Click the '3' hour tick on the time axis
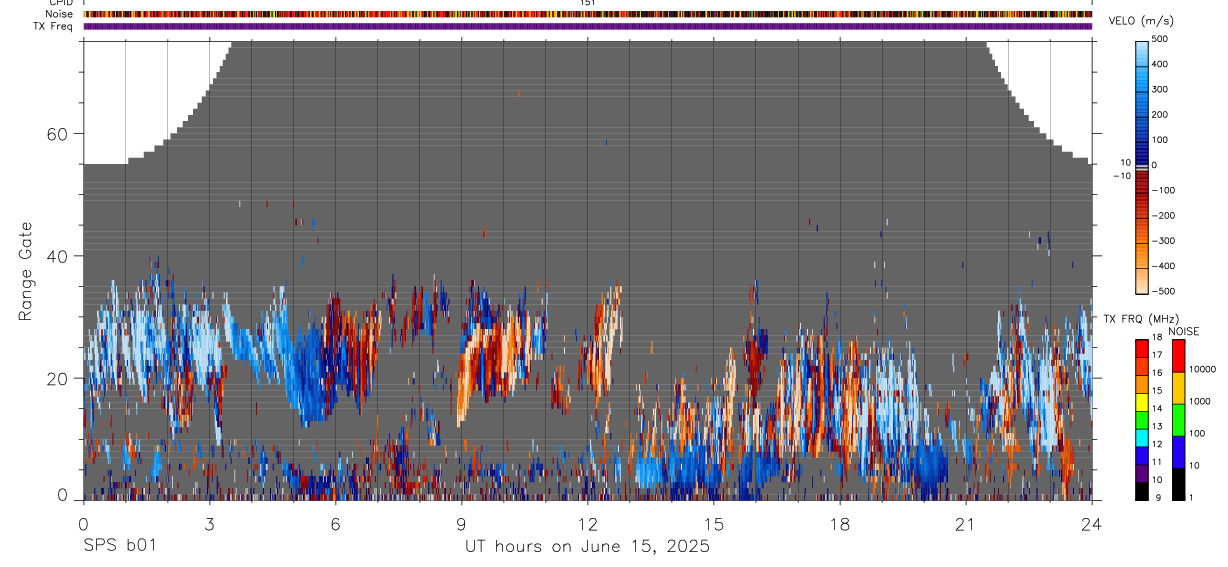The image size is (1228, 567). pos(209,524)
